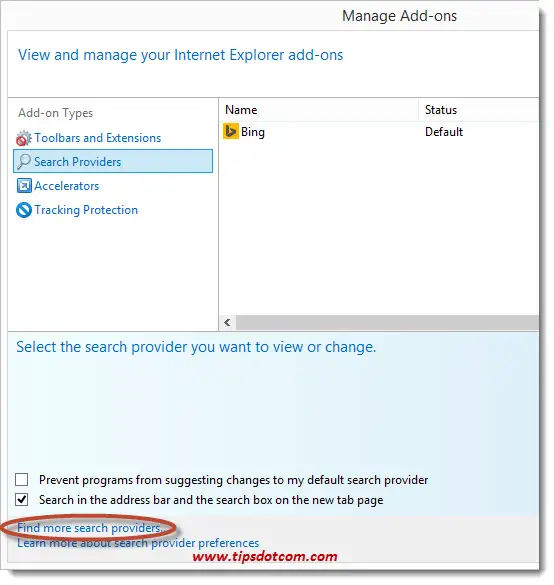Screen dimensions: 554x585
Task: Open Find more search providers link
Action: click(x=90, y=528)
